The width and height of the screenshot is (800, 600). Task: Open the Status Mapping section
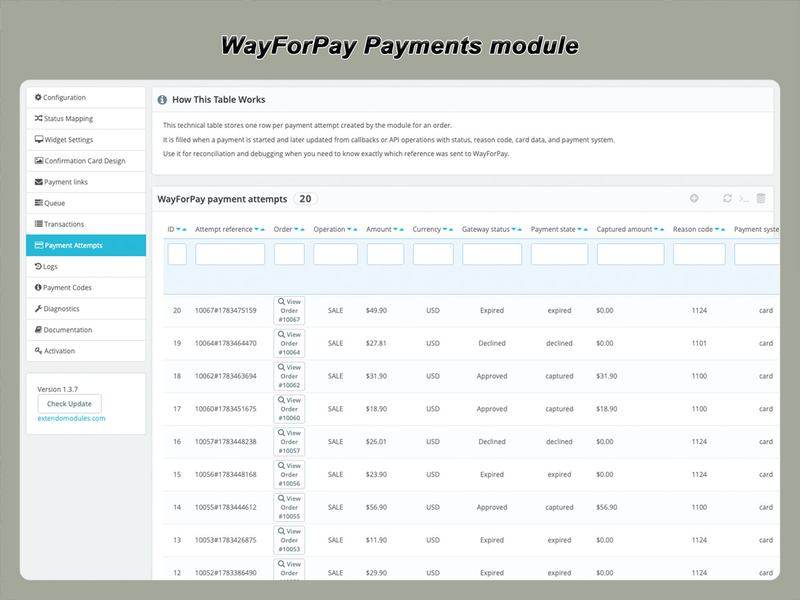tap(86, 118)
